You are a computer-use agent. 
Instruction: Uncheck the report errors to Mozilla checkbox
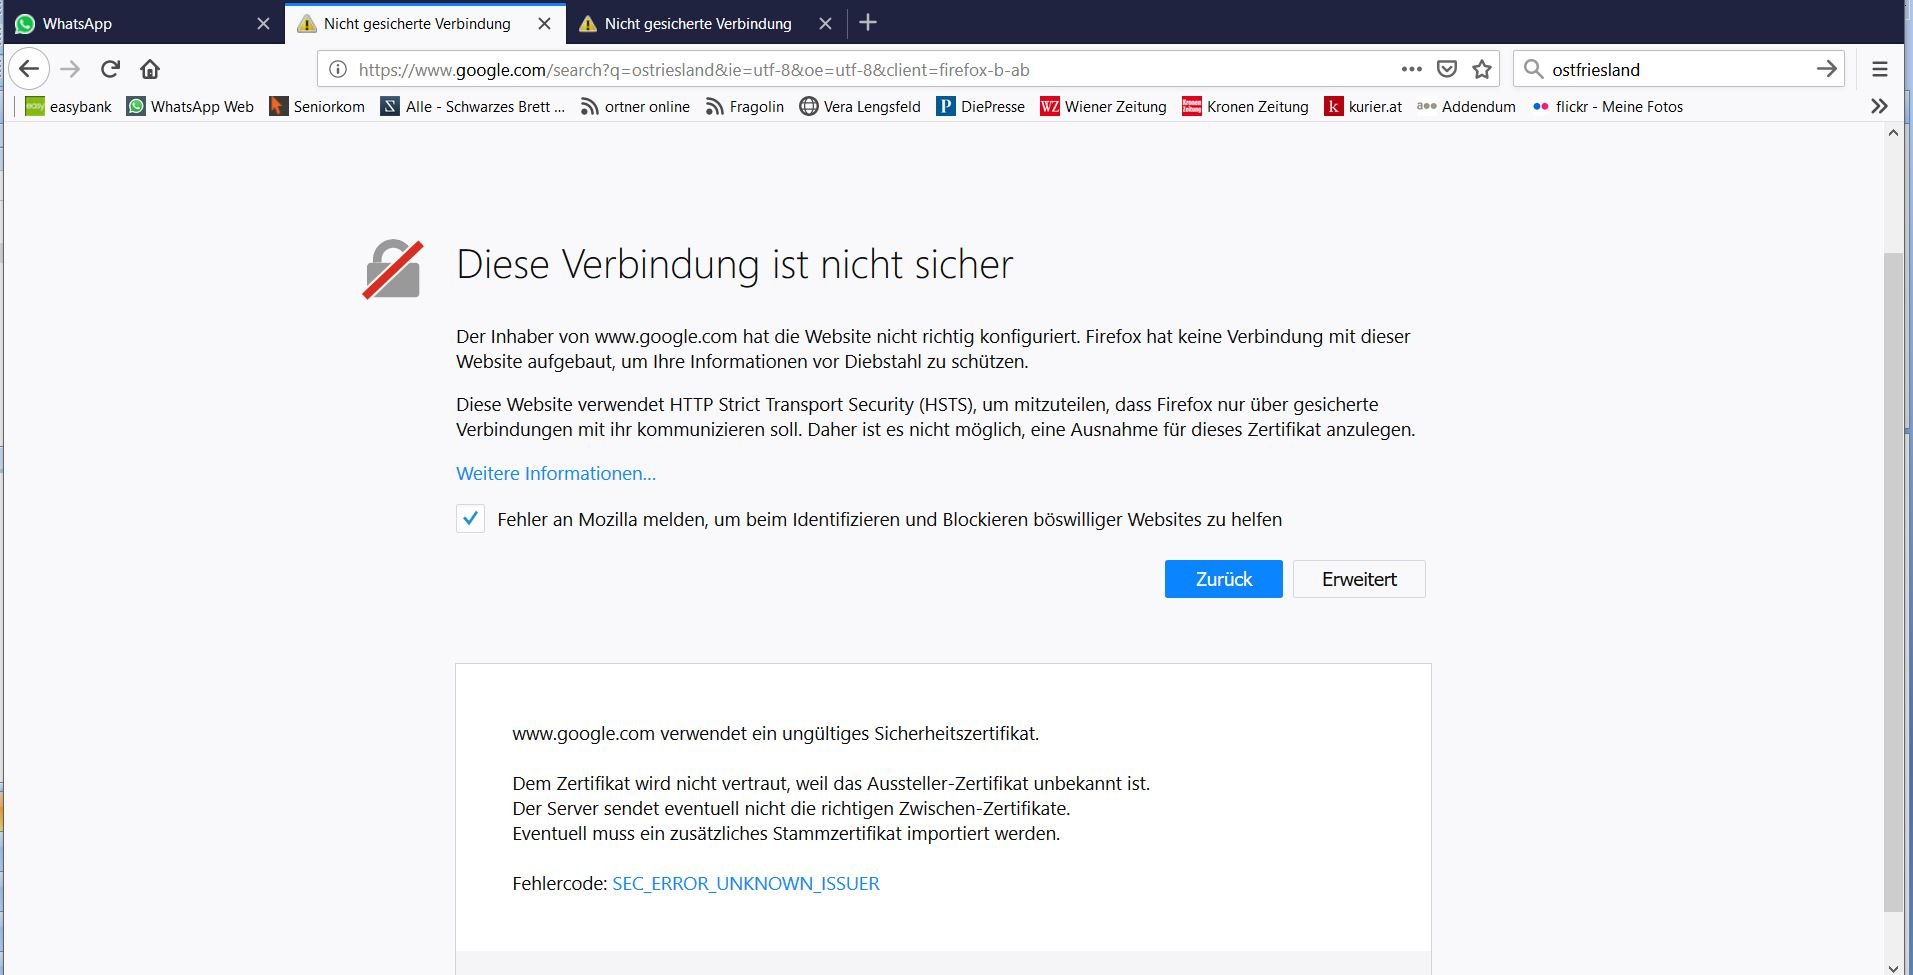470,519
